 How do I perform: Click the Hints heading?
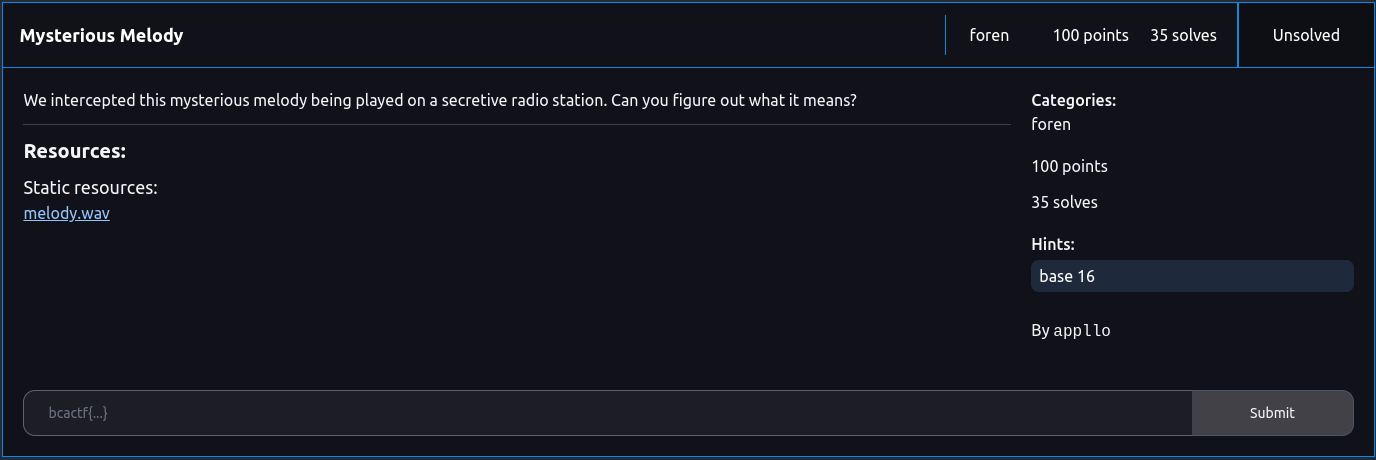1052,244
